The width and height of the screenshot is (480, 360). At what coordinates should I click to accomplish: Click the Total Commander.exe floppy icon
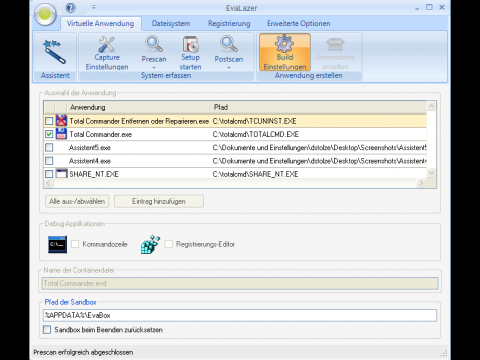(x=61, y=134)
